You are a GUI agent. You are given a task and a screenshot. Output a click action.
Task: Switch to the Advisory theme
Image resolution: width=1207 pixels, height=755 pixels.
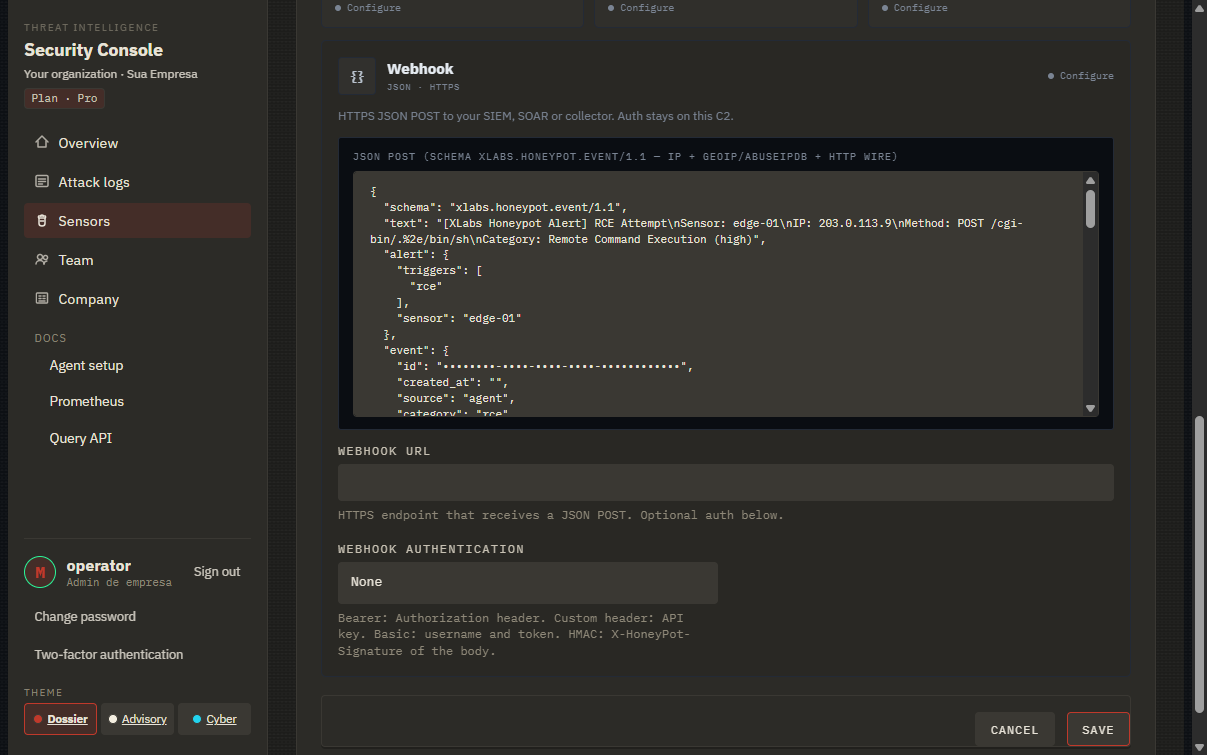(x=137, y=719)
